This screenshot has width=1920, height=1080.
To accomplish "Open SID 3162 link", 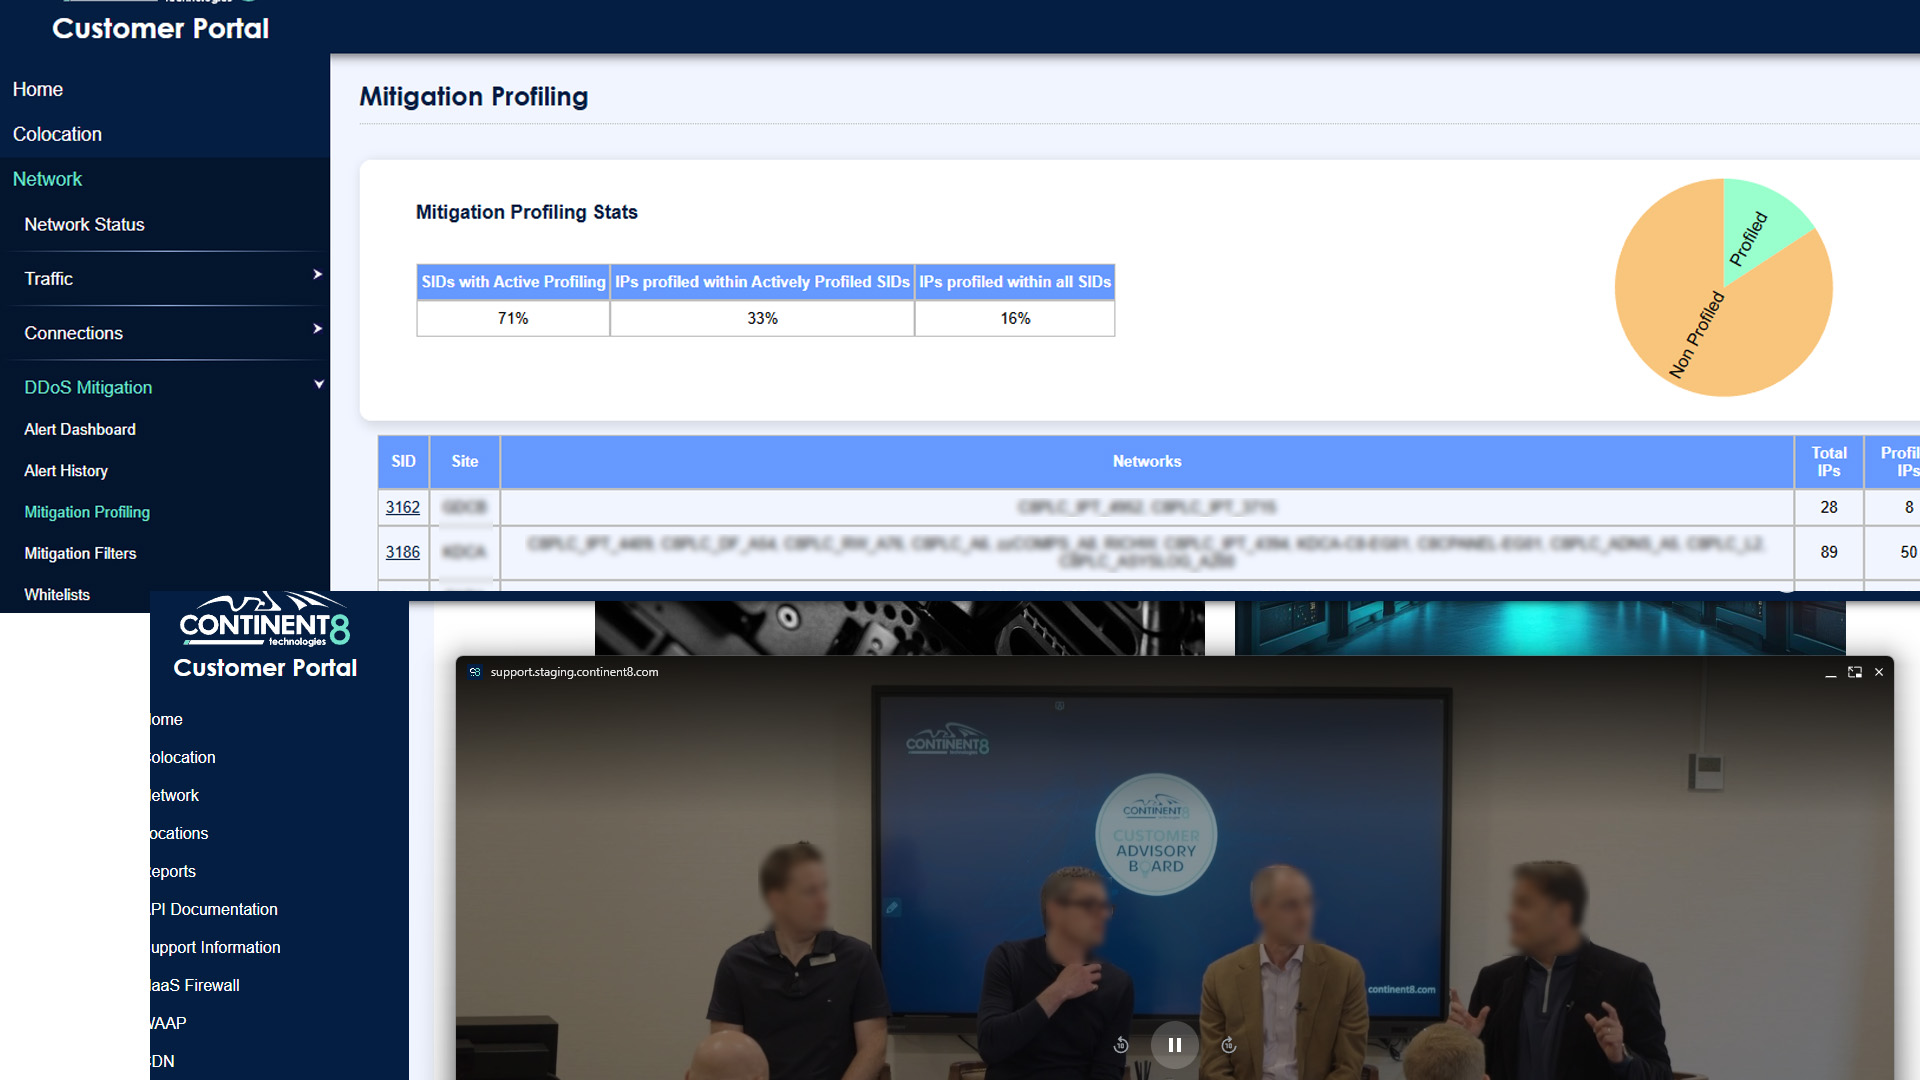I will [x=402, y=507].
